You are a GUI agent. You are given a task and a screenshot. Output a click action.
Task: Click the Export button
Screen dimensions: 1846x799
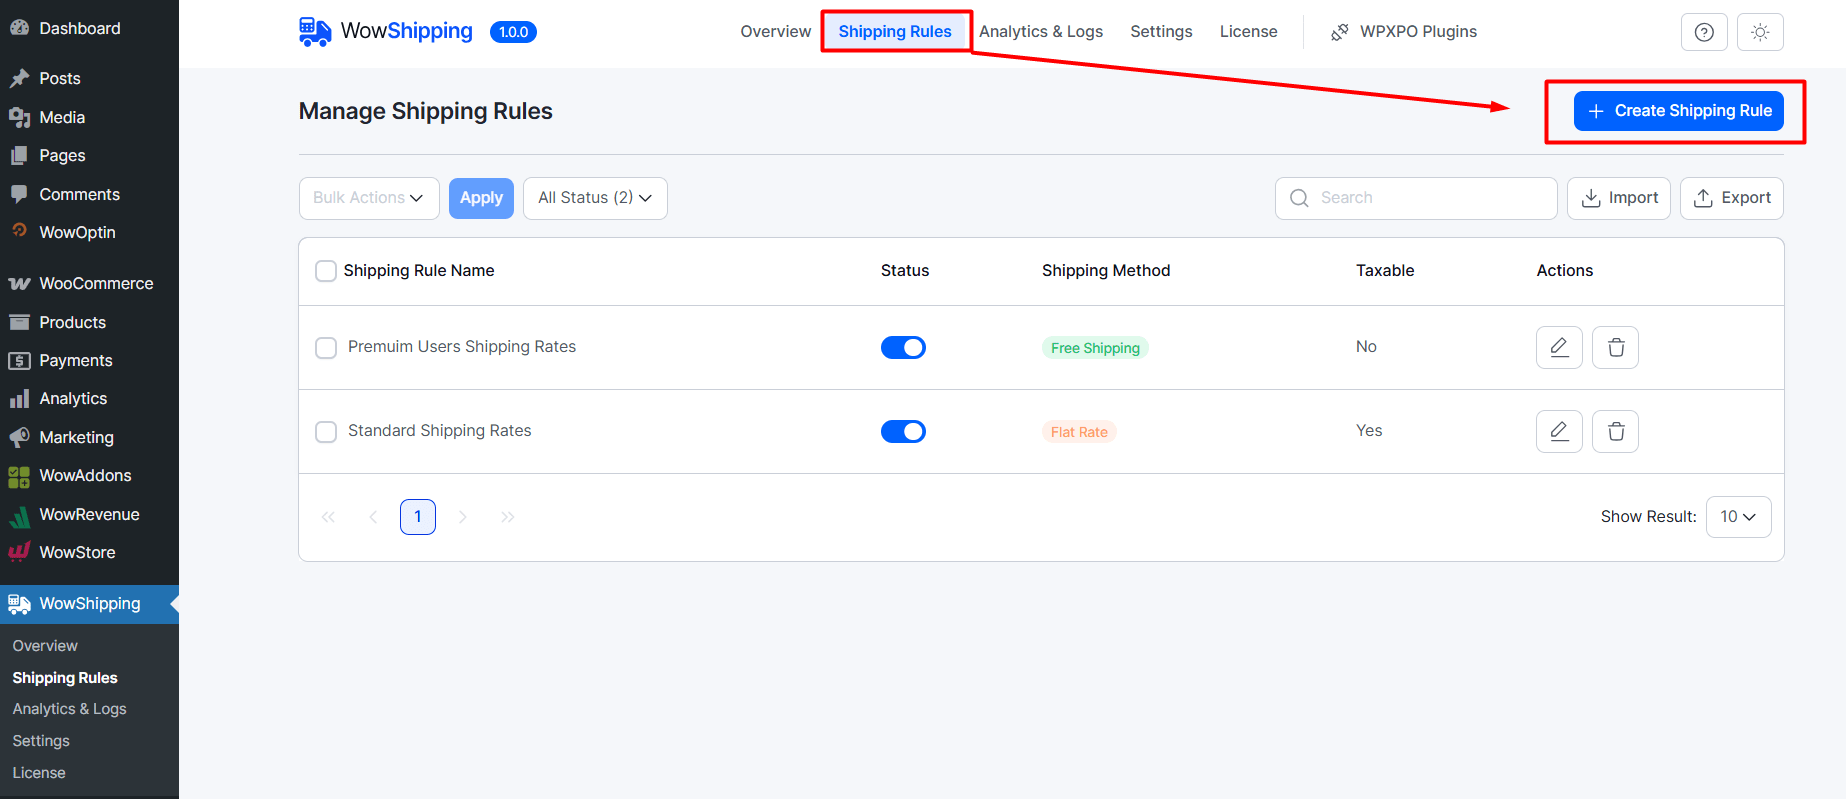click(x=1732, y=198)
